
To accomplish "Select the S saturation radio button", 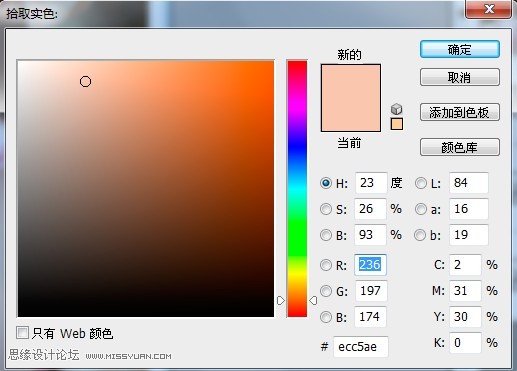I will pyautogui.click(x=326, y=209).
